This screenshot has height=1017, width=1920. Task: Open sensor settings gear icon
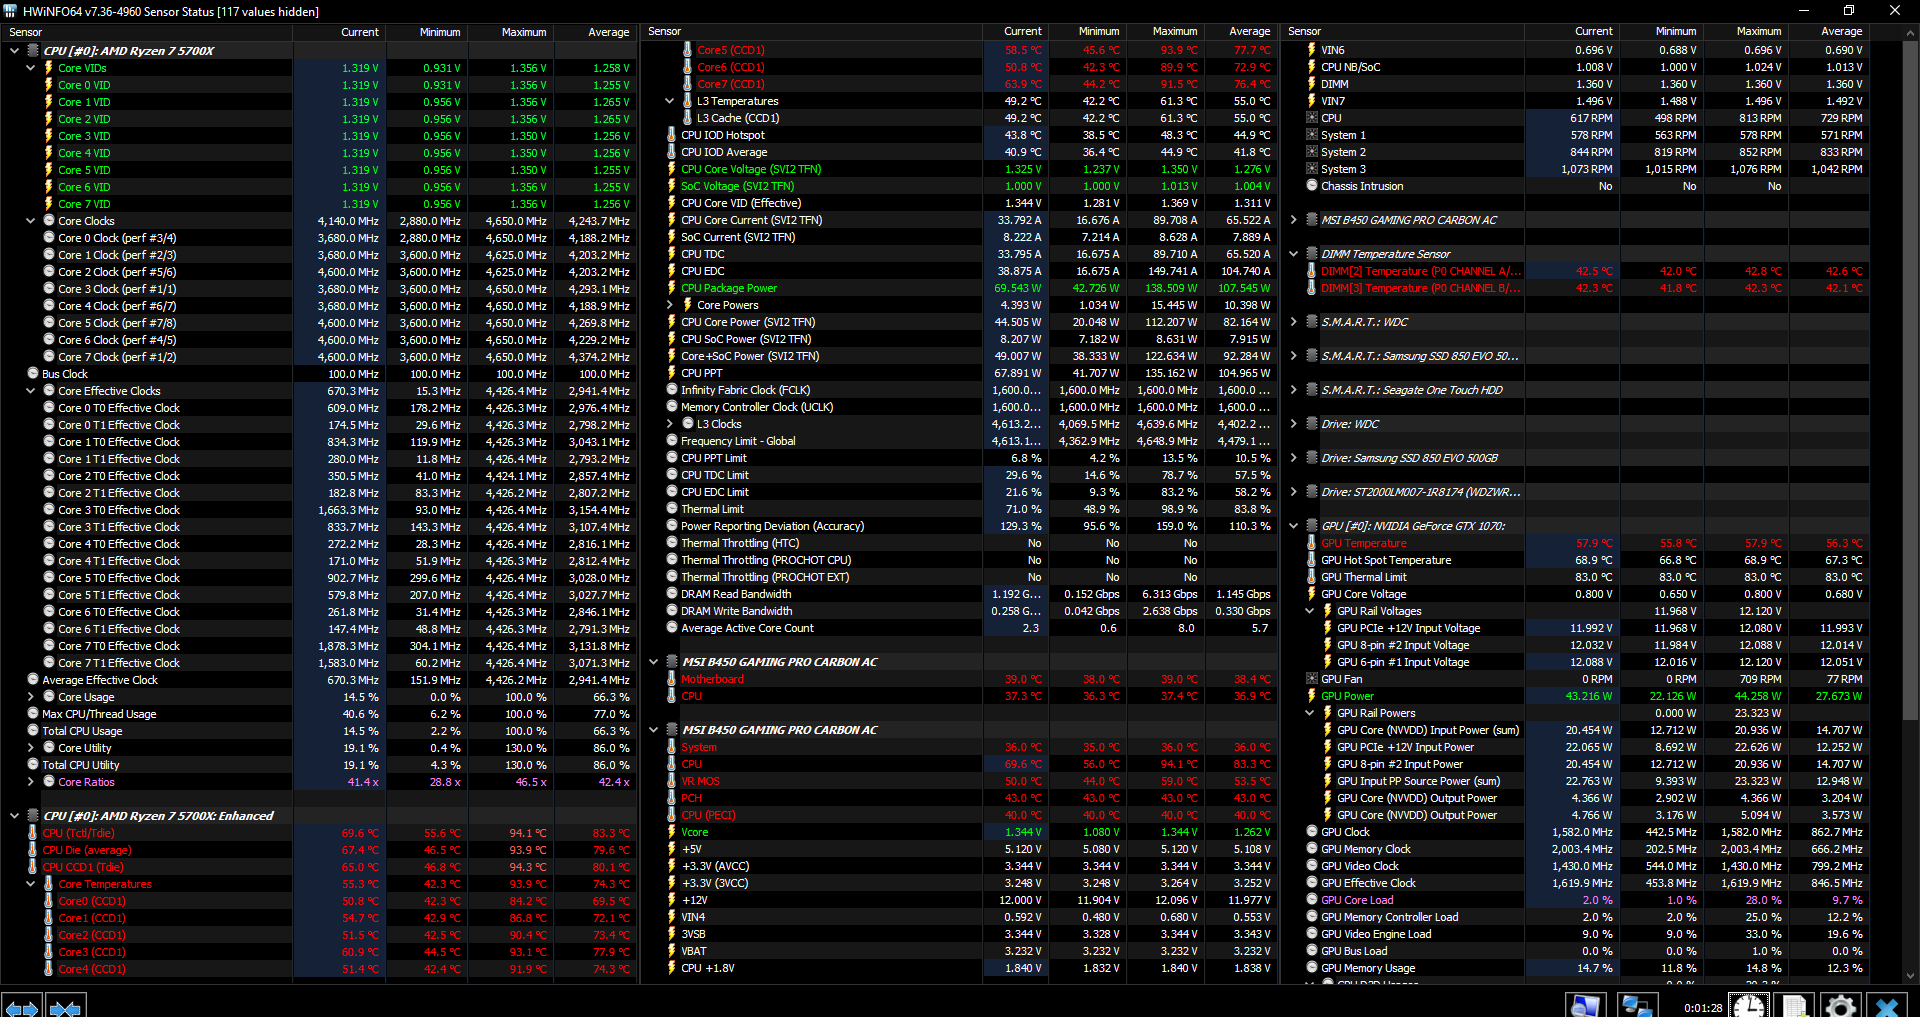pyautogui.click(x=1841, y=1005)
